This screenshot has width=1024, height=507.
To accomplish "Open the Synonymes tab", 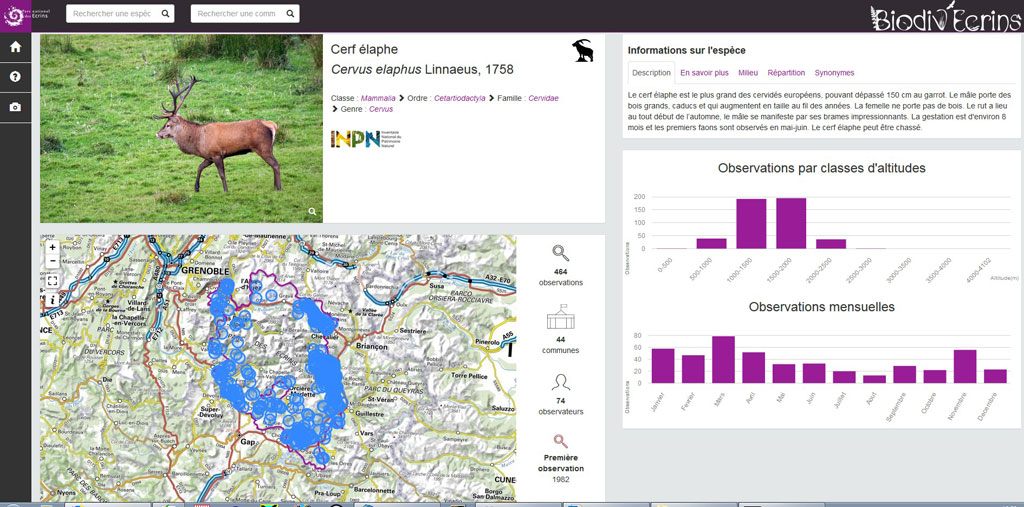I will point(834,73).
